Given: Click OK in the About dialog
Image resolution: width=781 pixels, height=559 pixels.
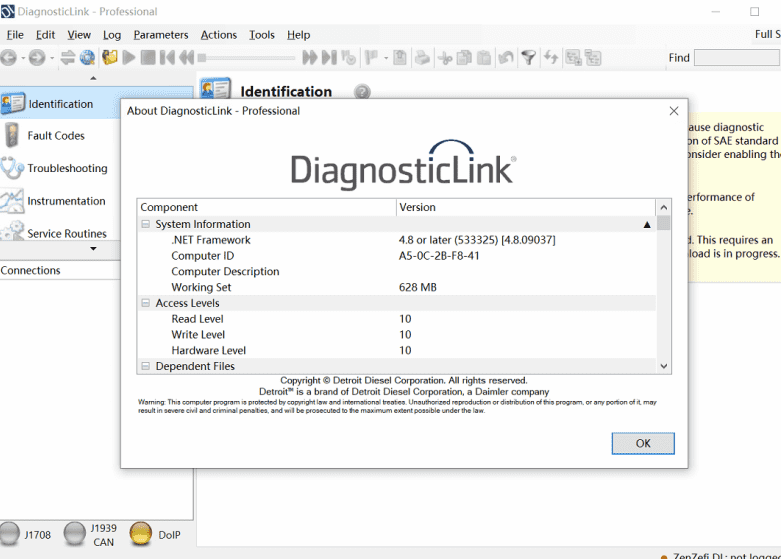Looking at the screenshot, I should click(x=643, y=443).
